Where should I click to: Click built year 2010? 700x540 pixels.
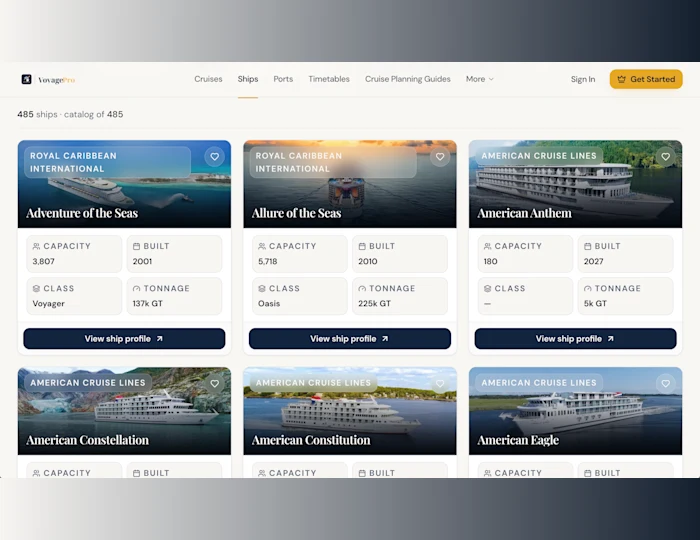[x=367, y=262]
